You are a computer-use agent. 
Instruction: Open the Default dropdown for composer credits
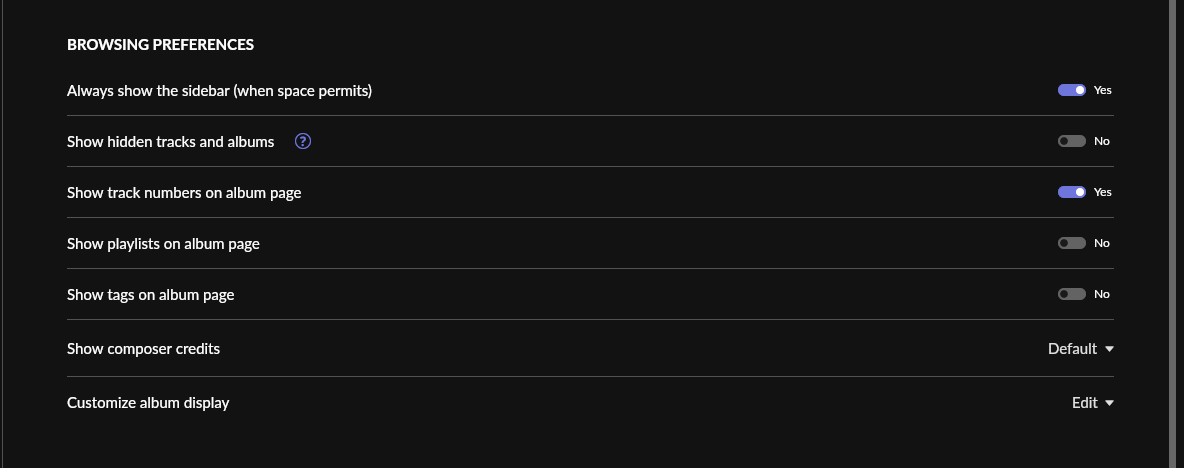tap(1081, 349)
